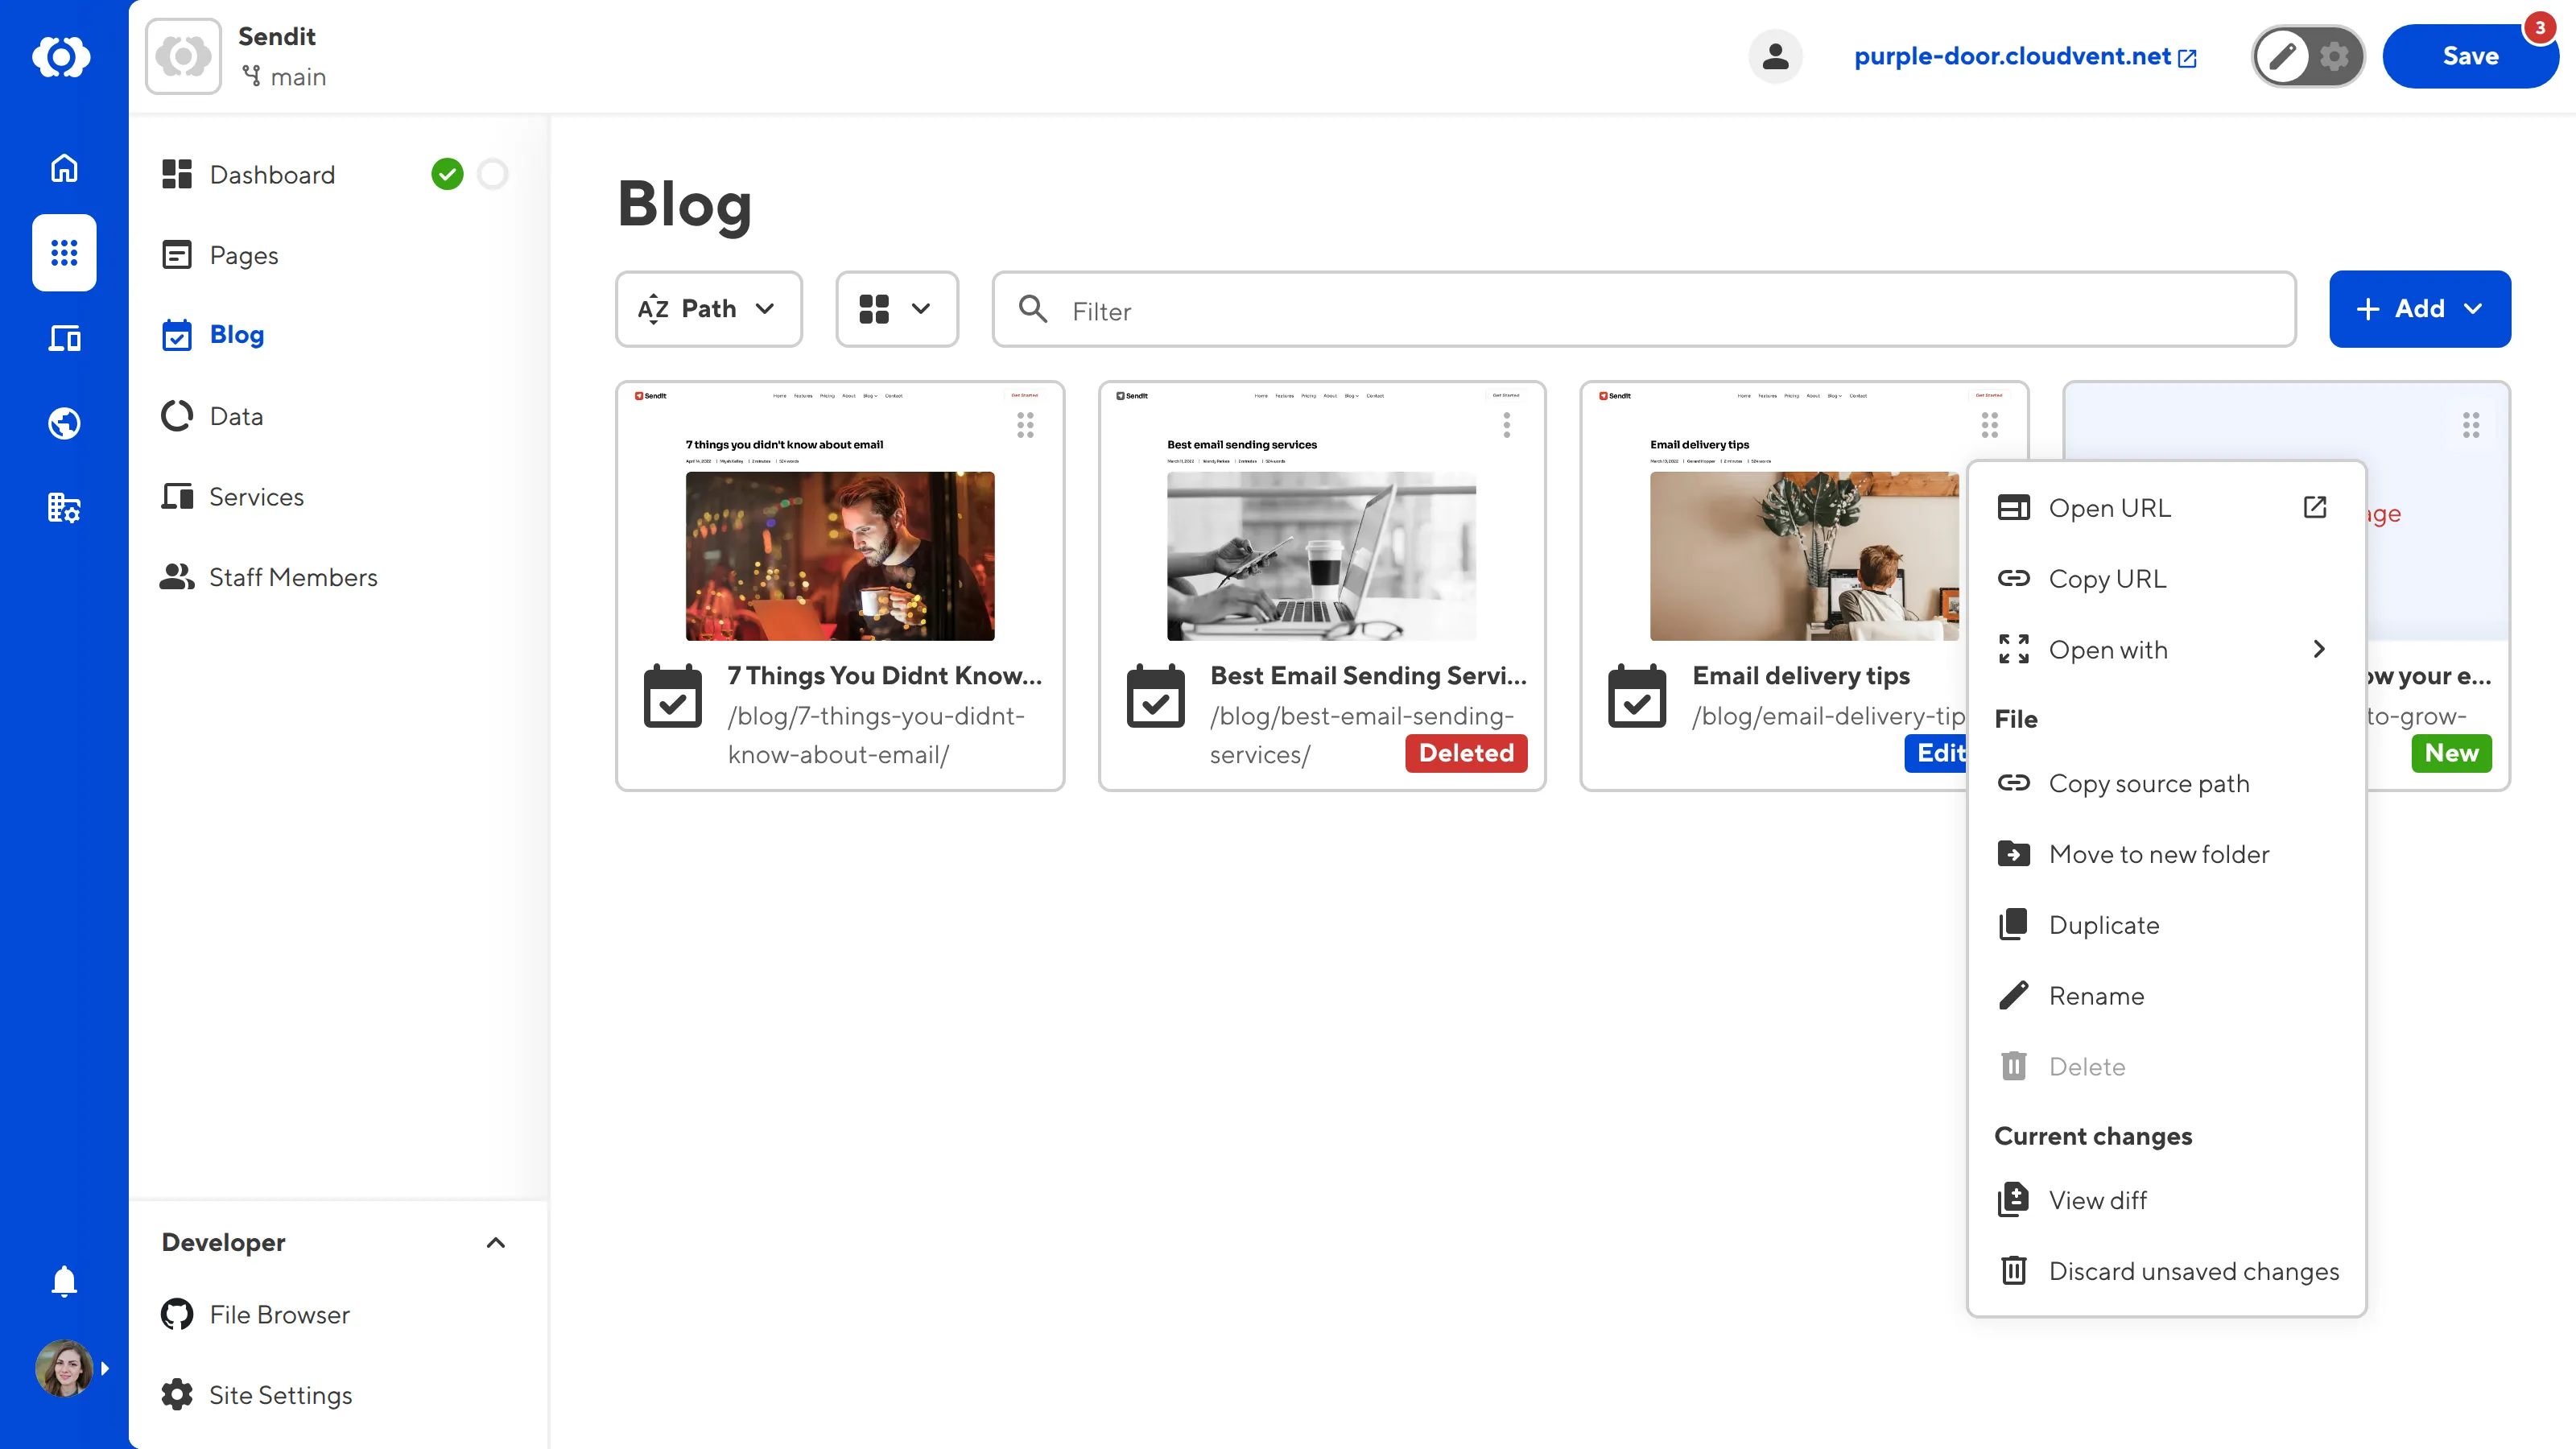This screenshot has height=1449, width=2576.
Task: Click the drag-handle dots on the Email delivery tips card
Action: pos(1988,424)
